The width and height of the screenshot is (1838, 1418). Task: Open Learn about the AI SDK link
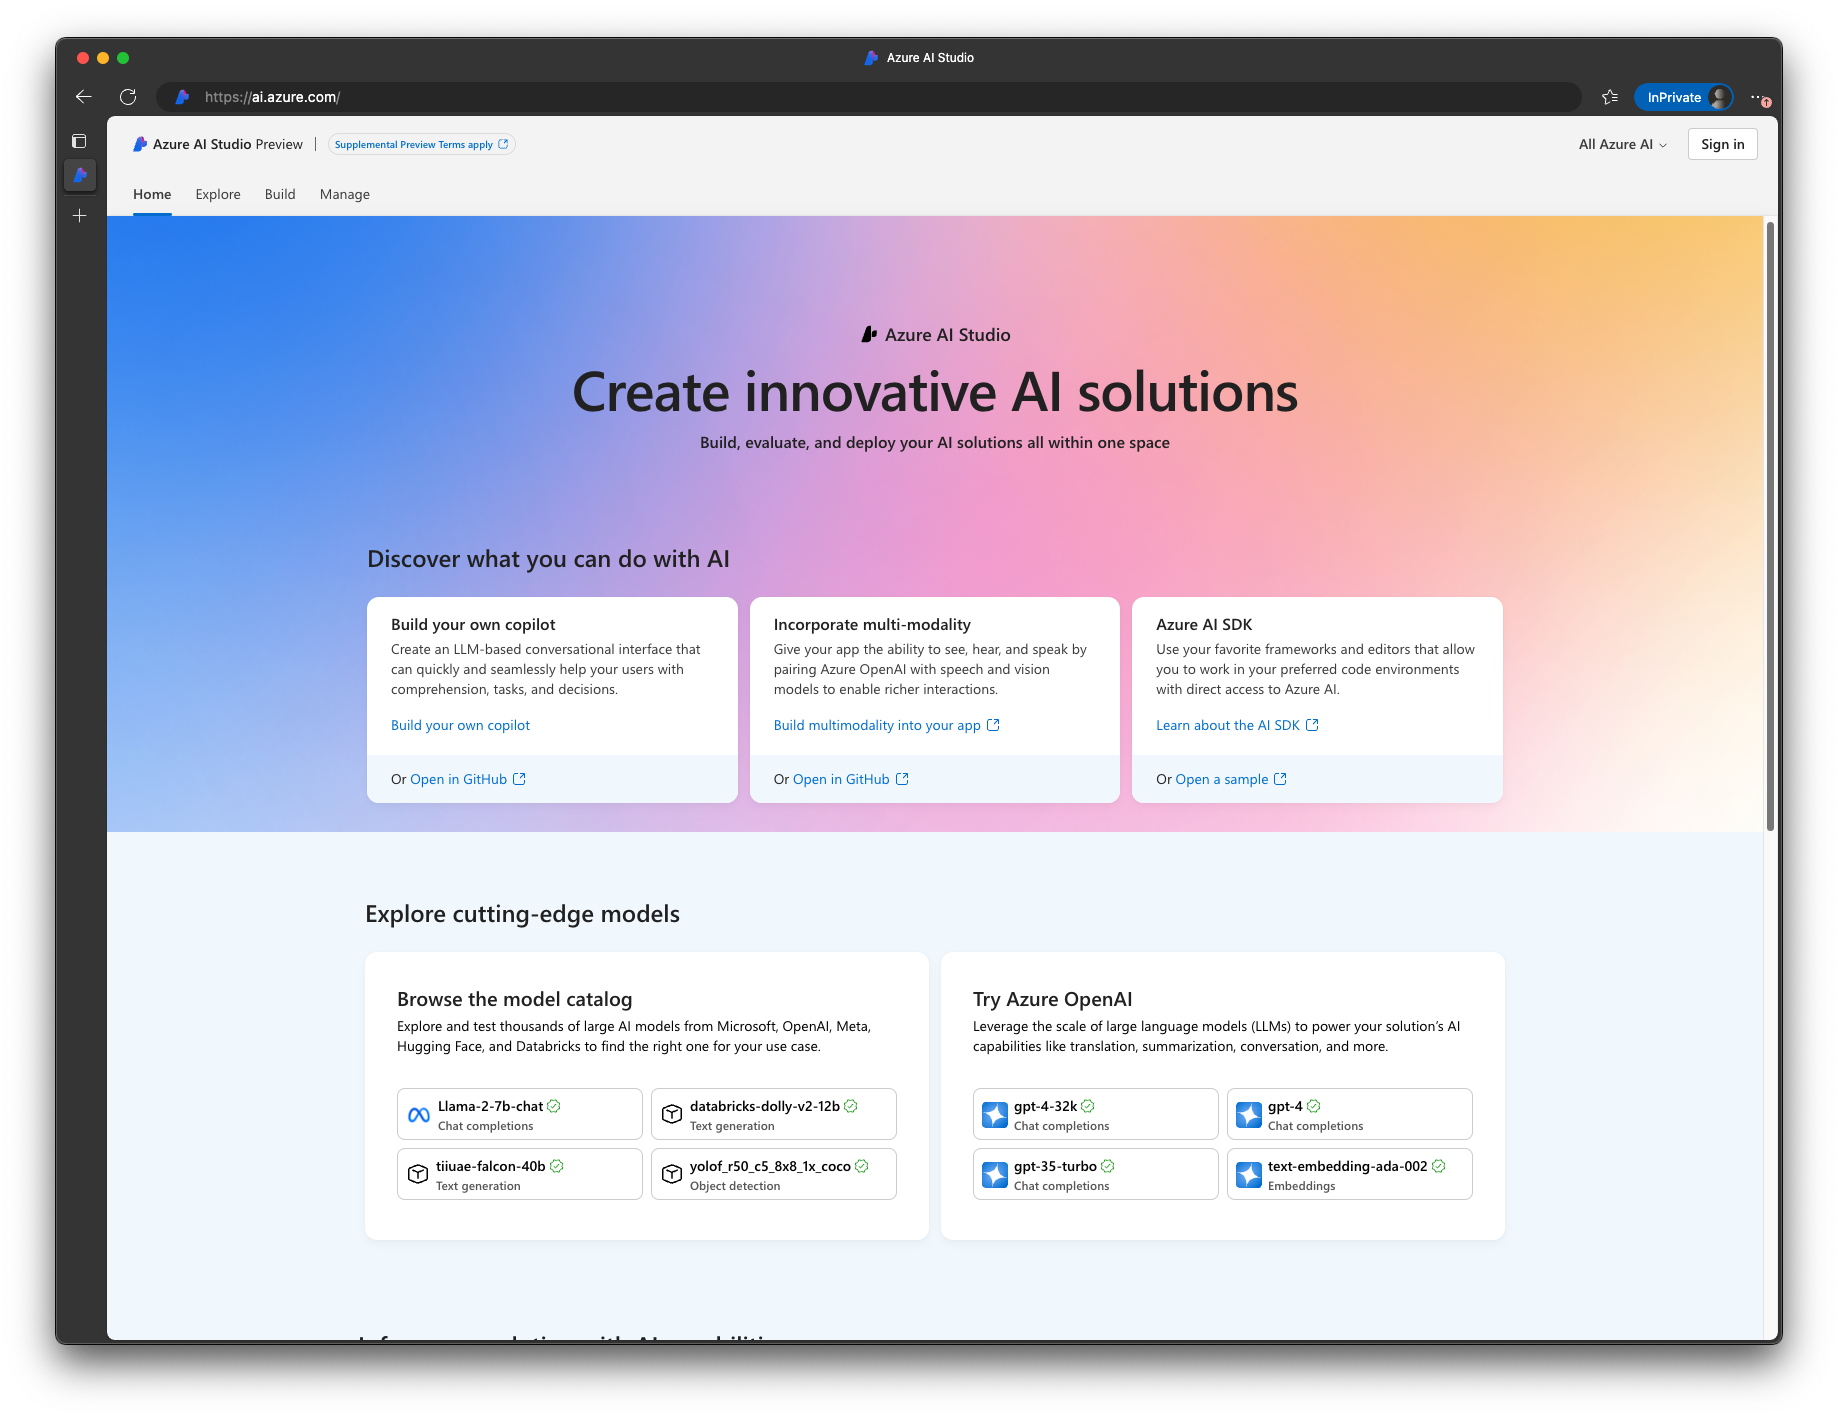coord(1237,725)
